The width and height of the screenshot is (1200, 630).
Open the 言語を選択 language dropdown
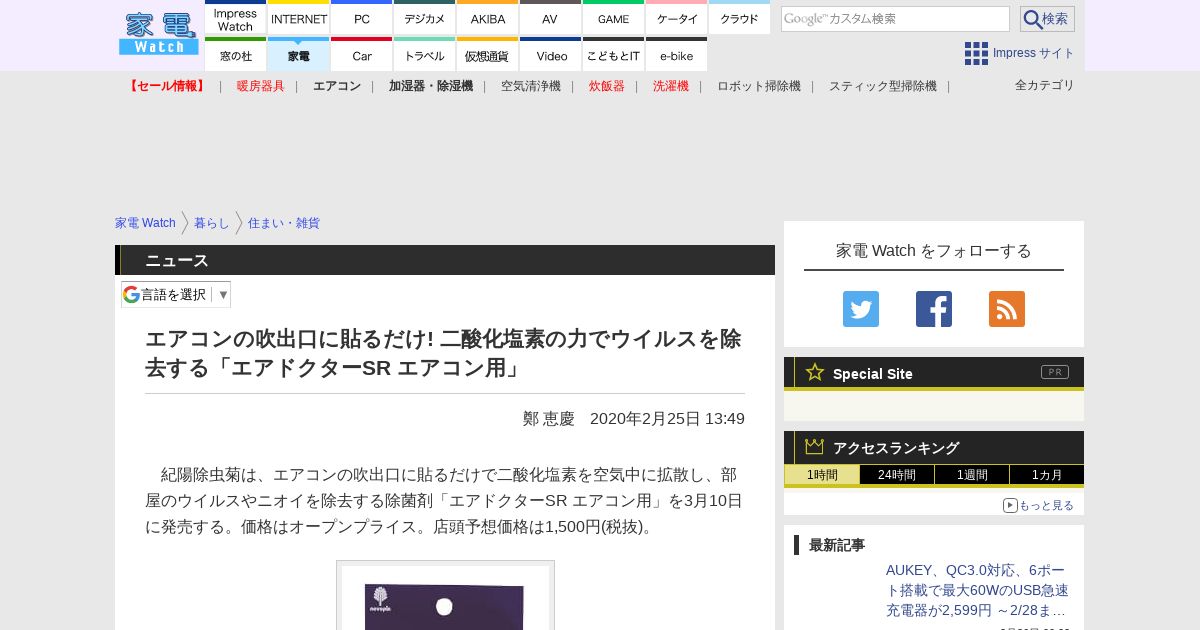(176, 294)
